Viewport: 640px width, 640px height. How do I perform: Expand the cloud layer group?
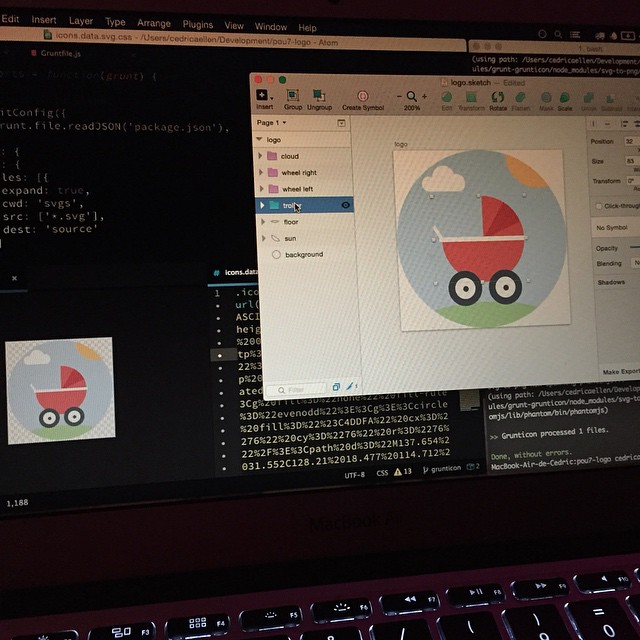(x=261, y=156)
